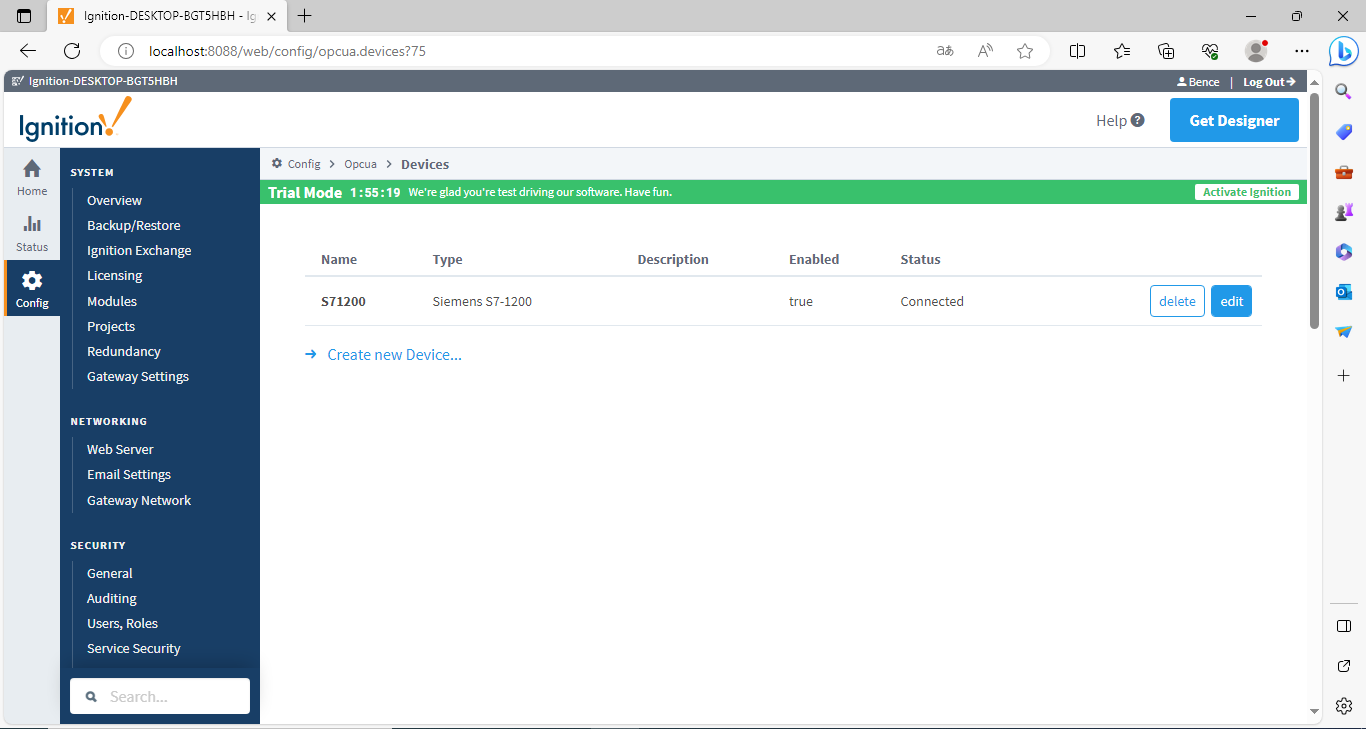Click Log Out link
The image size is (1366, 729).
(x=1269, y=82)
